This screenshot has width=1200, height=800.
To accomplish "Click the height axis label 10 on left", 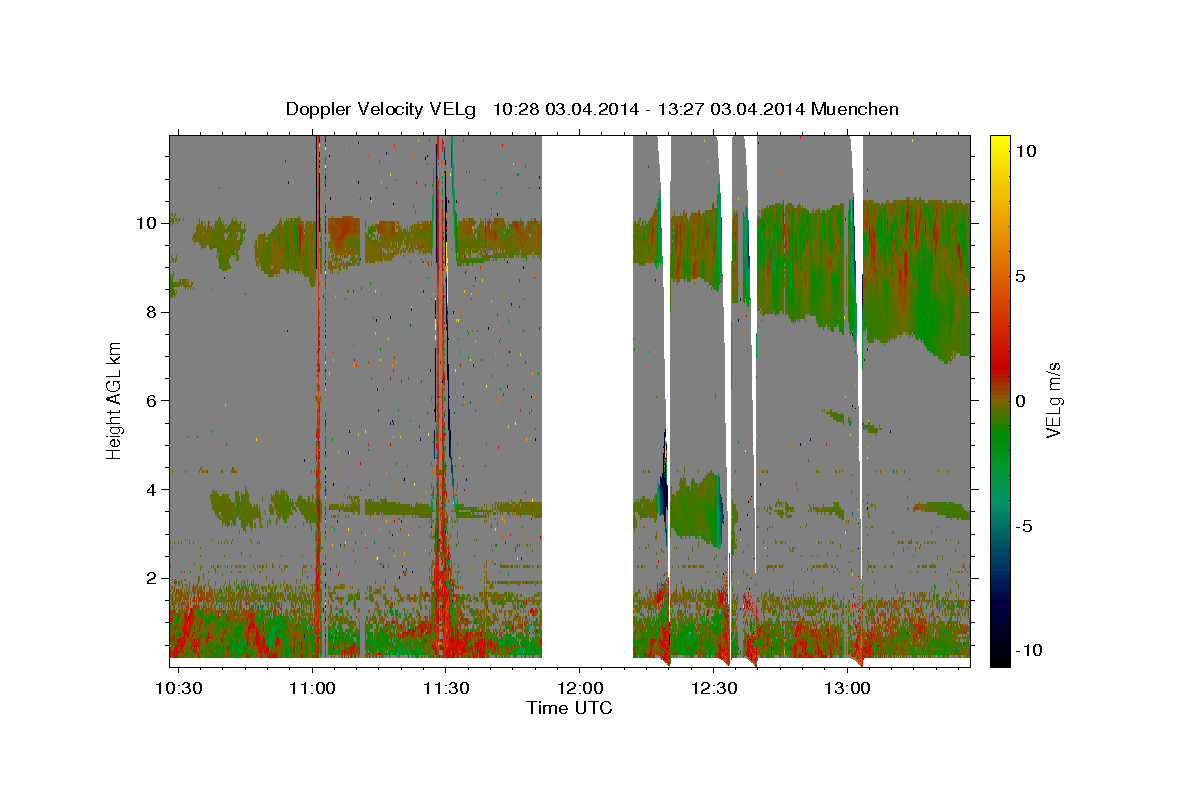I will pos(149,222).
